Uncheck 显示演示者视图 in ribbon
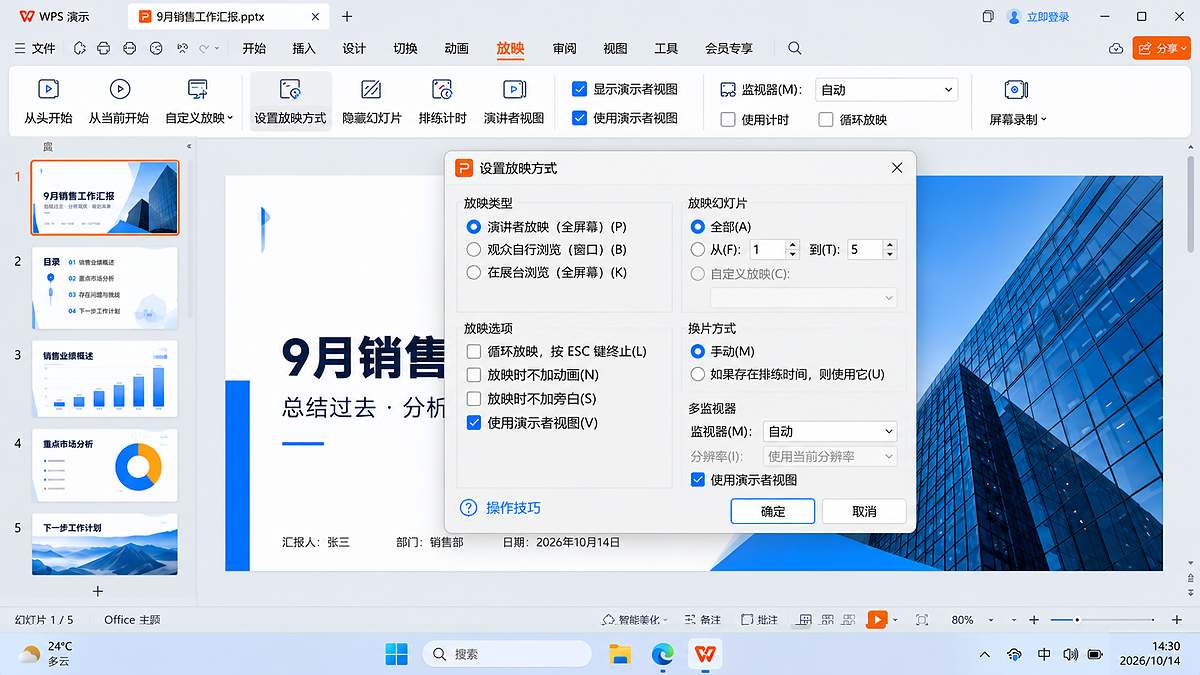Image resolution: width=1200 pixels, height=675 pixels. [x=579, y=89]
